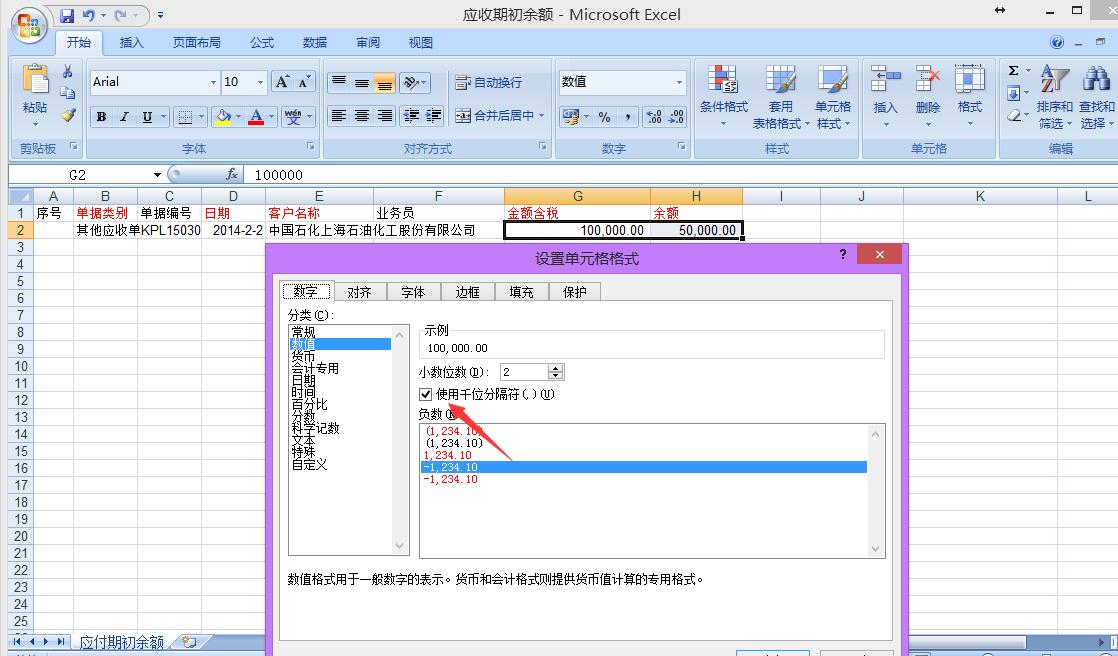This screenshot has width=1118, height=656.
Task: Toggle the underline formatting button
Action: point(147,117)
